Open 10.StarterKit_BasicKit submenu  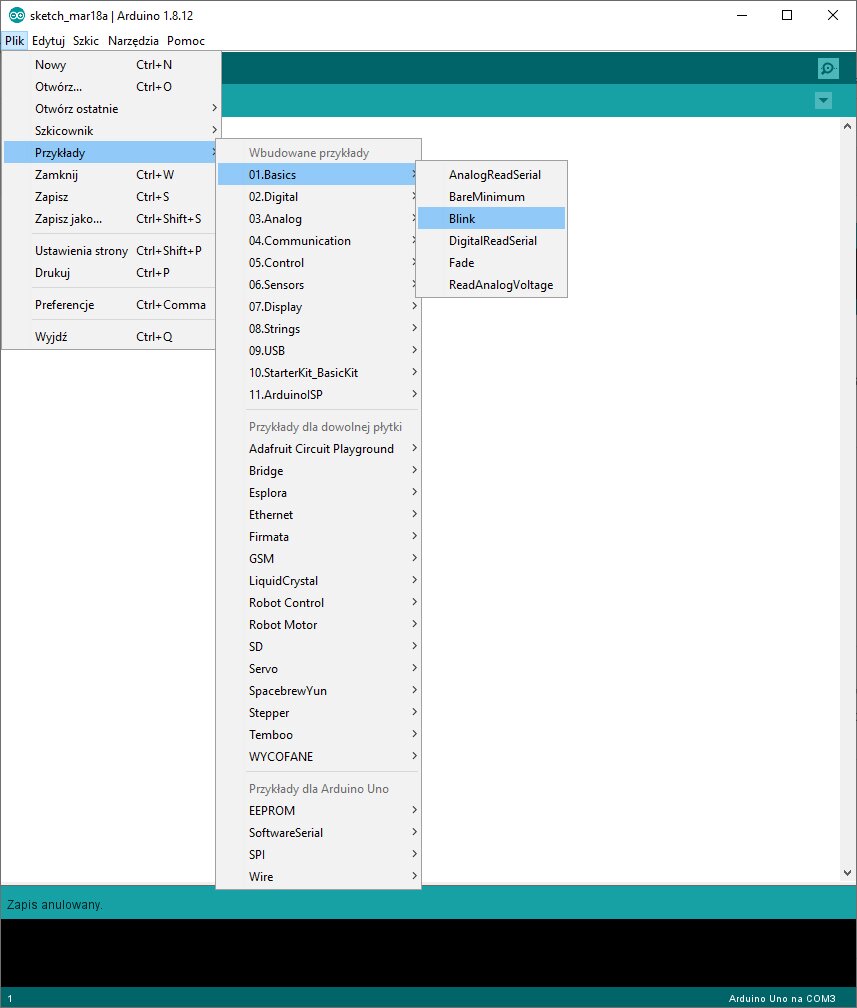318,373
